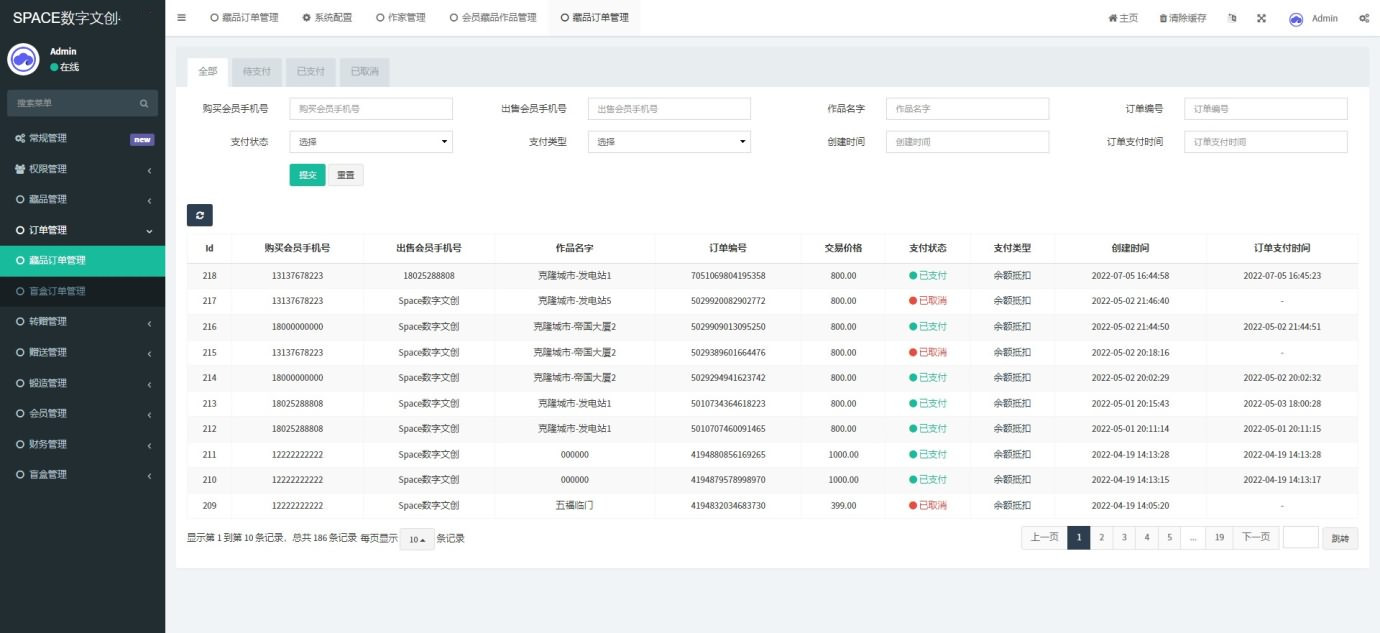Expand 会员管理 in the sidebar
This screenshot has height=633, width=1380.
click(x=82, y=413)
